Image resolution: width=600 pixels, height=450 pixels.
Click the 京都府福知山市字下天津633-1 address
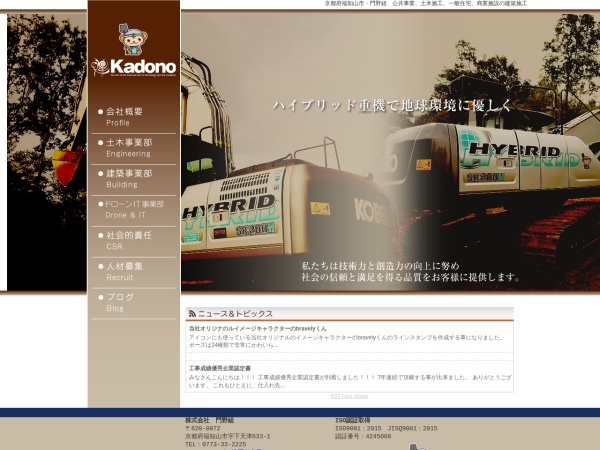point(228,436)
